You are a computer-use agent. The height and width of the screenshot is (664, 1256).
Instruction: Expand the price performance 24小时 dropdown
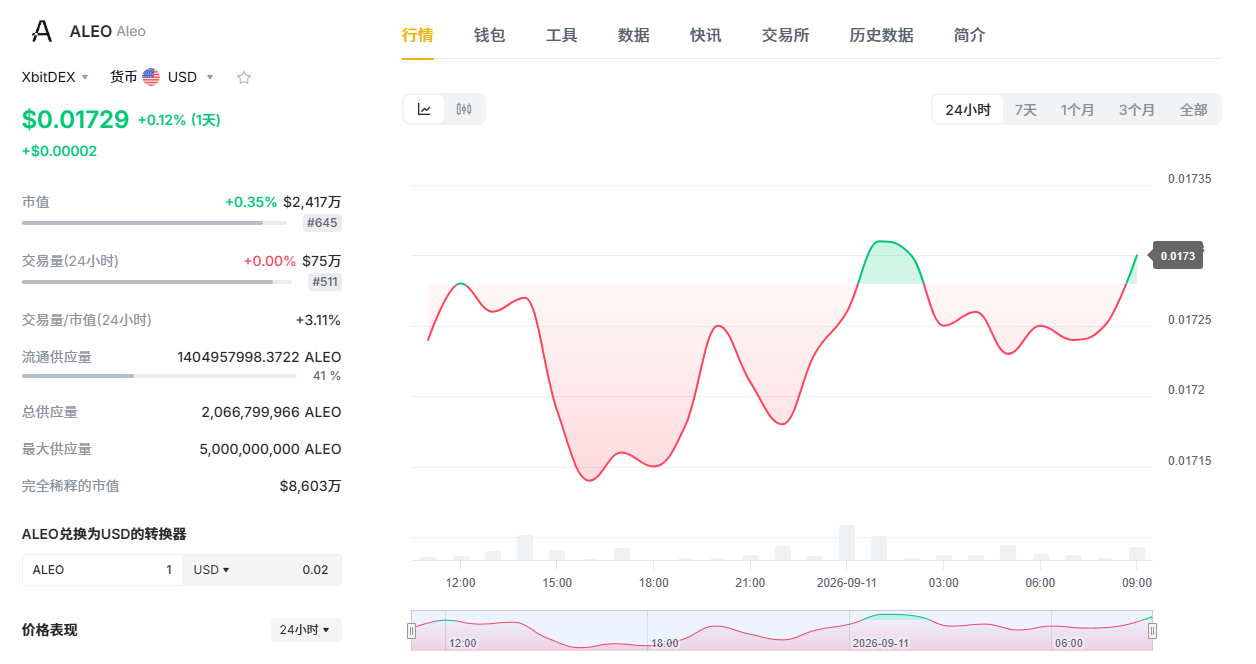pos(306,630)
